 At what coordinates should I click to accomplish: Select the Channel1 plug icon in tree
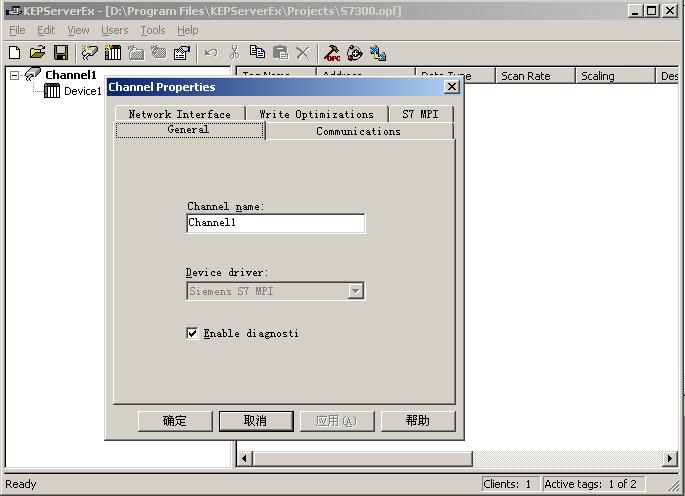[33, 74]
